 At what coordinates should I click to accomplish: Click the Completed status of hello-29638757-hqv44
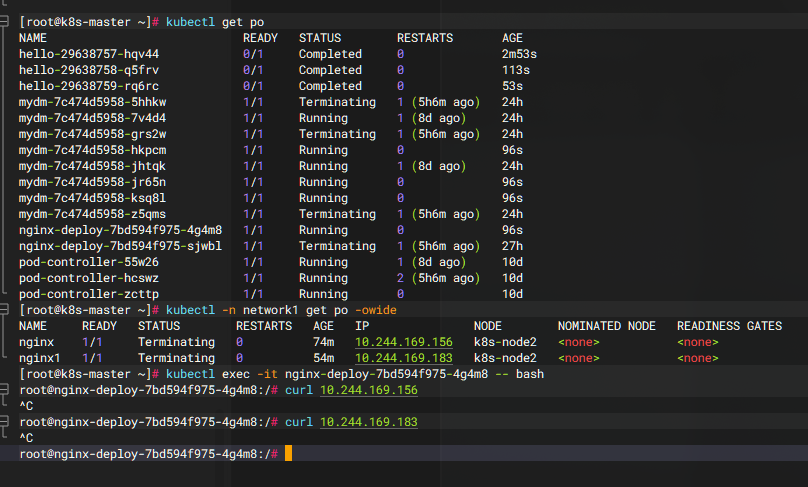[x=330, y=54]
